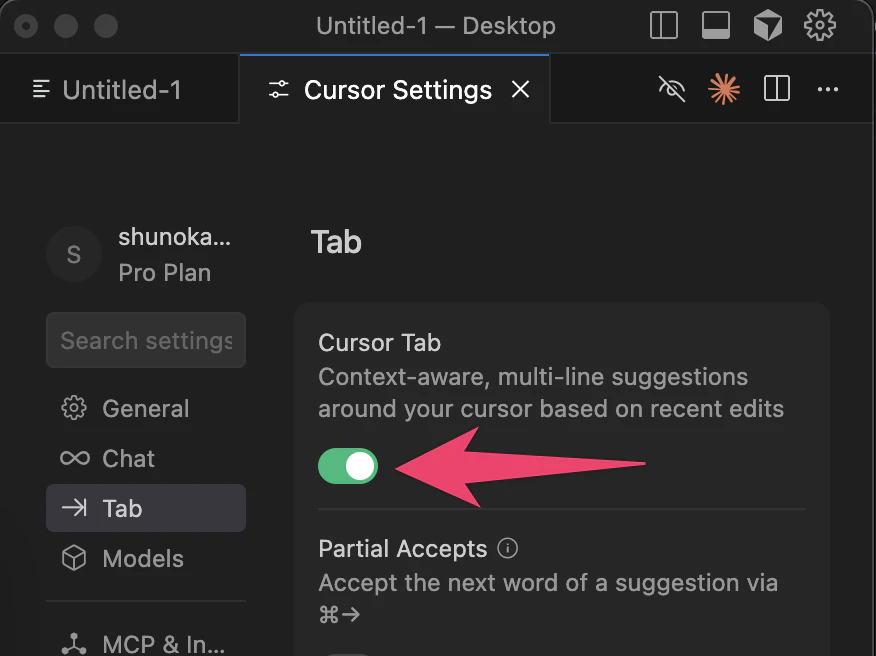Click the macOS minimize window button

tap(66, 26)
